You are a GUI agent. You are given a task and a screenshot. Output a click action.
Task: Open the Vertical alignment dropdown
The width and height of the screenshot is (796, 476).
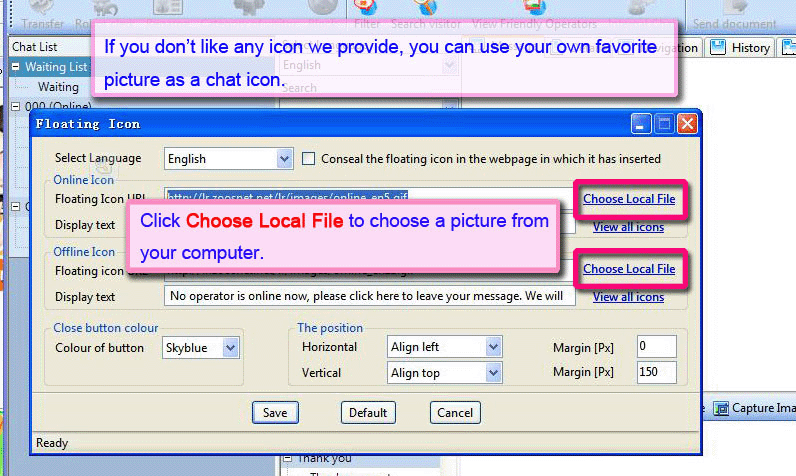445,373
